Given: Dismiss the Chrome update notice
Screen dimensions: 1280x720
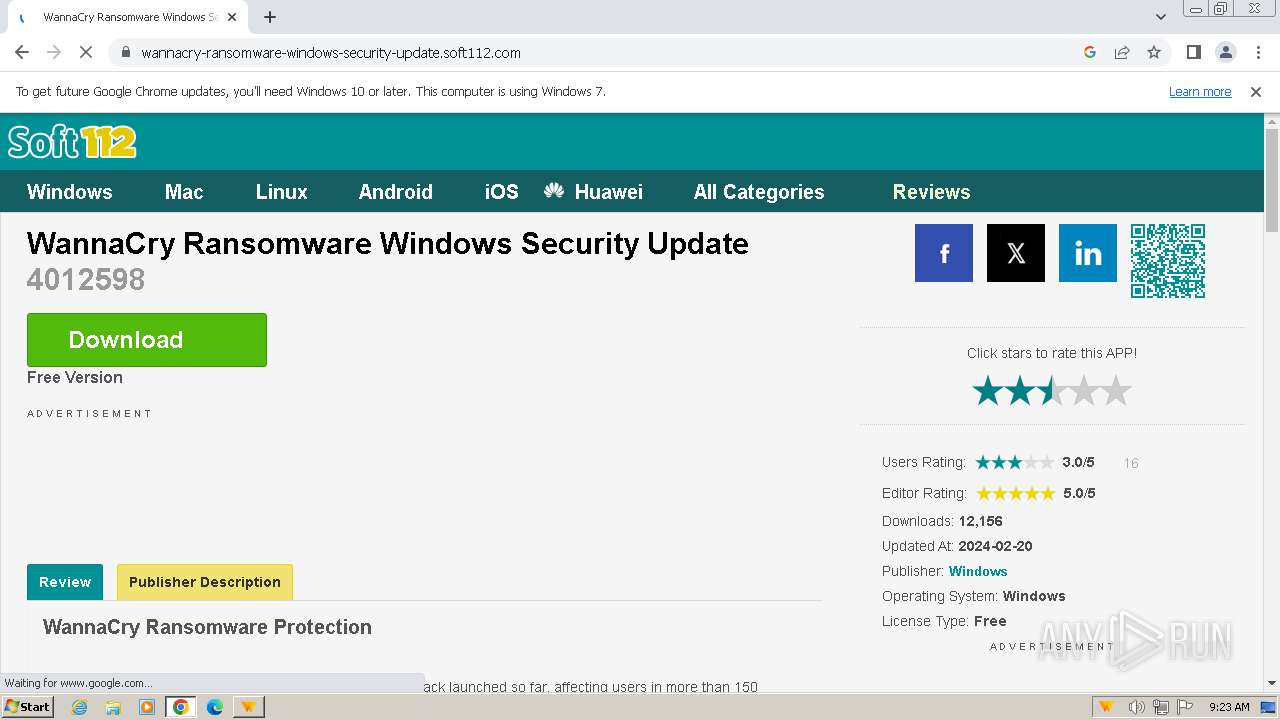Looking at the screenshot, I should [1256, 91].
